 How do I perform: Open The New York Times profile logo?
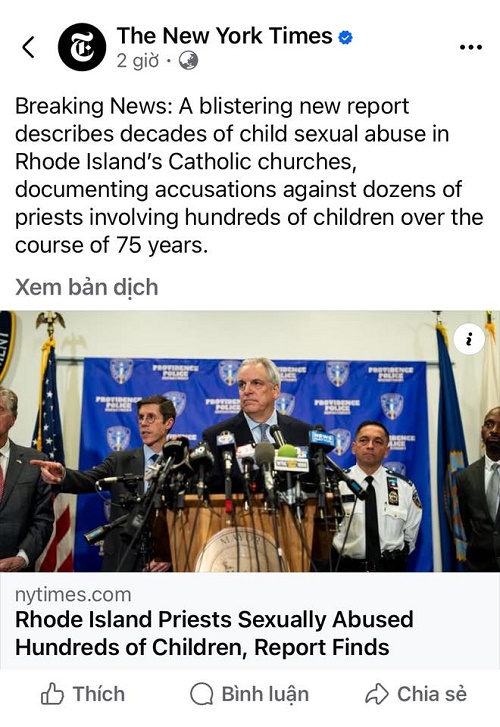(82, 47)
